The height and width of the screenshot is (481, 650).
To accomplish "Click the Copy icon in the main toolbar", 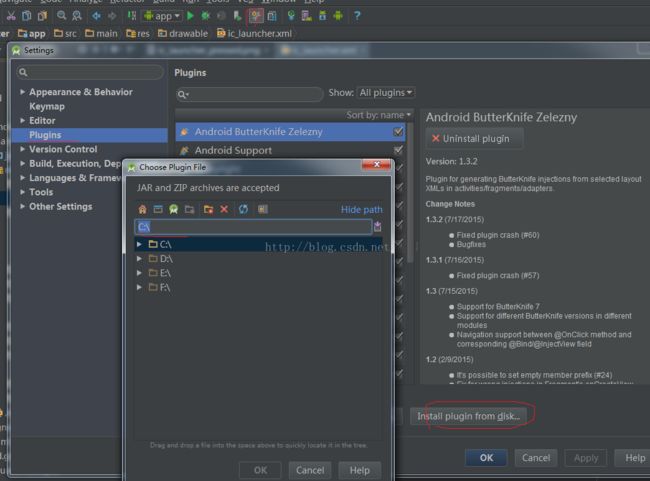I will [x=27, y=16].
